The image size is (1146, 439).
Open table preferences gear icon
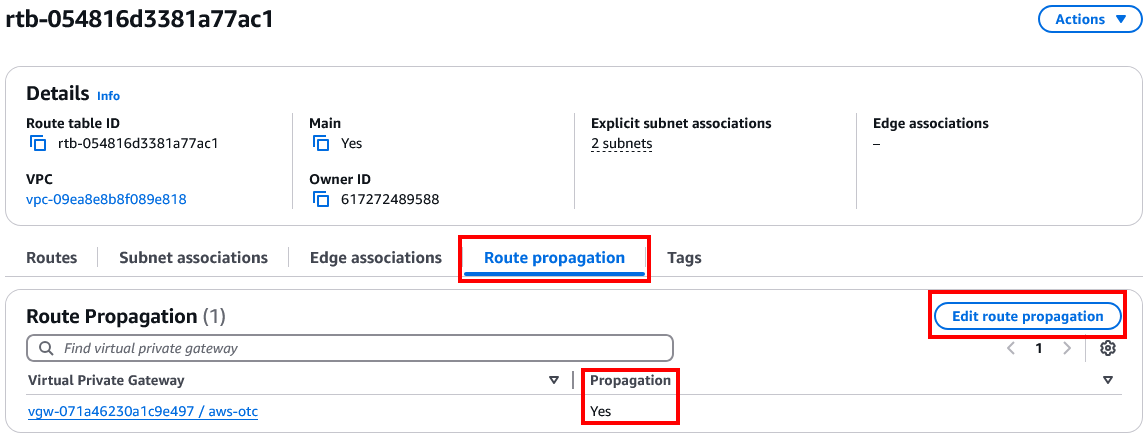(x=1107, y=348)
